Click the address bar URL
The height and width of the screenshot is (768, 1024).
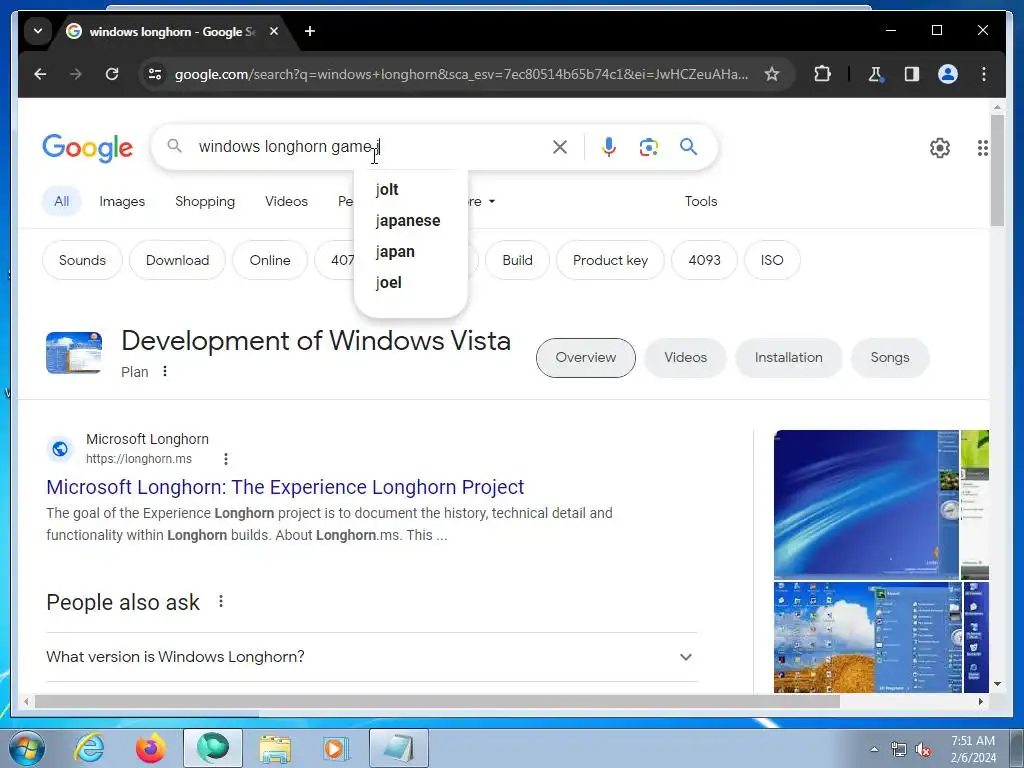tap(461, 74)
